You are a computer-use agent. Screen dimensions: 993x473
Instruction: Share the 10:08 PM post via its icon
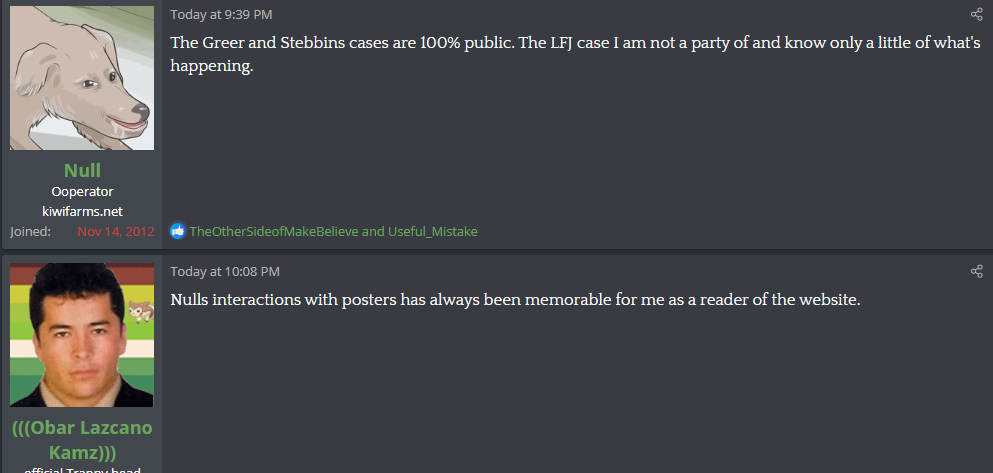pyautogui.click(x=977, y=271)
